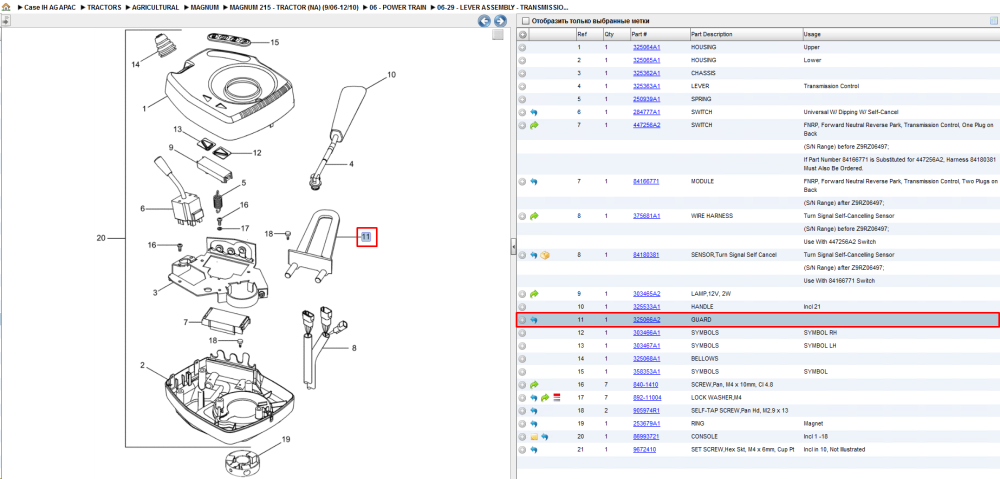Click red-striped list icon on LOCK WASHER row

pyautogui.click(x=555, y=397)
